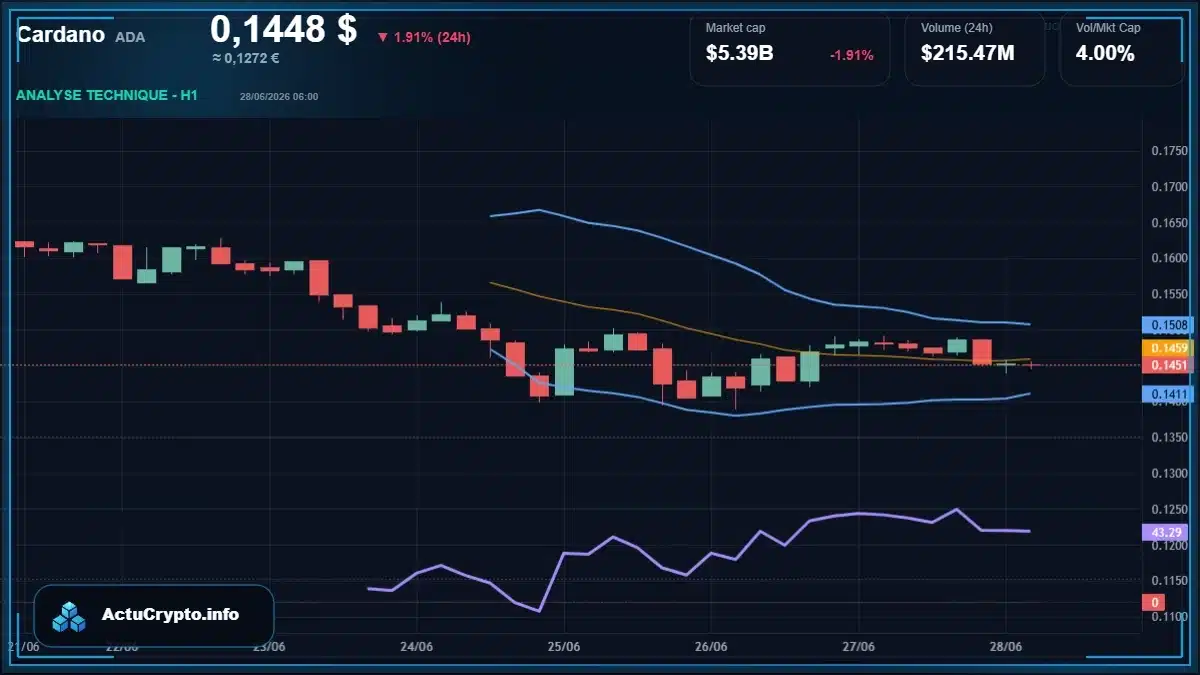Click the 25/06 date axis label
The height and width of the screenshot is (675, 1200).
(564, 647)
